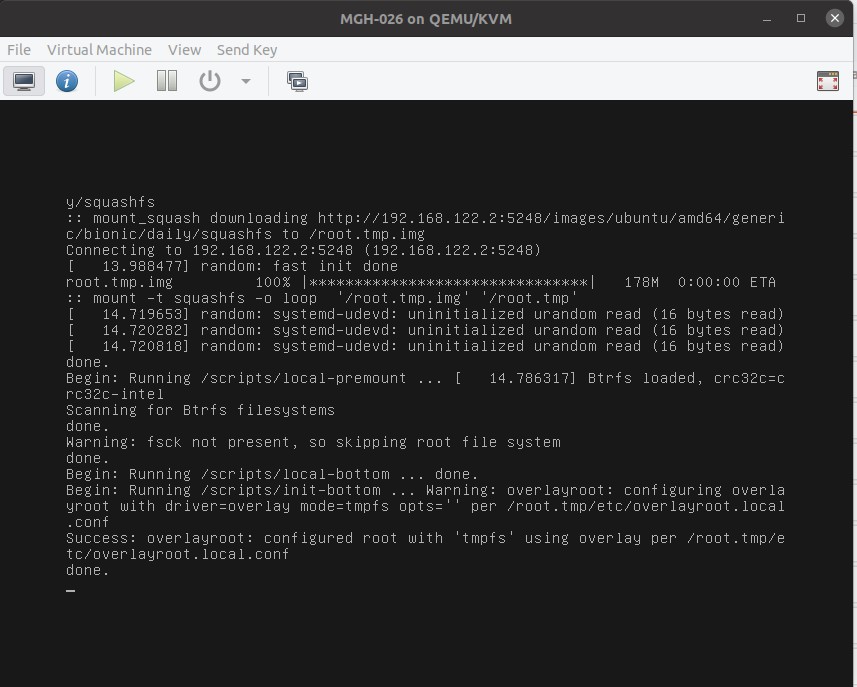Viewport: 857px width, 687px height.
Task: Open the VM snapshots manager
Action: (297, 81)
